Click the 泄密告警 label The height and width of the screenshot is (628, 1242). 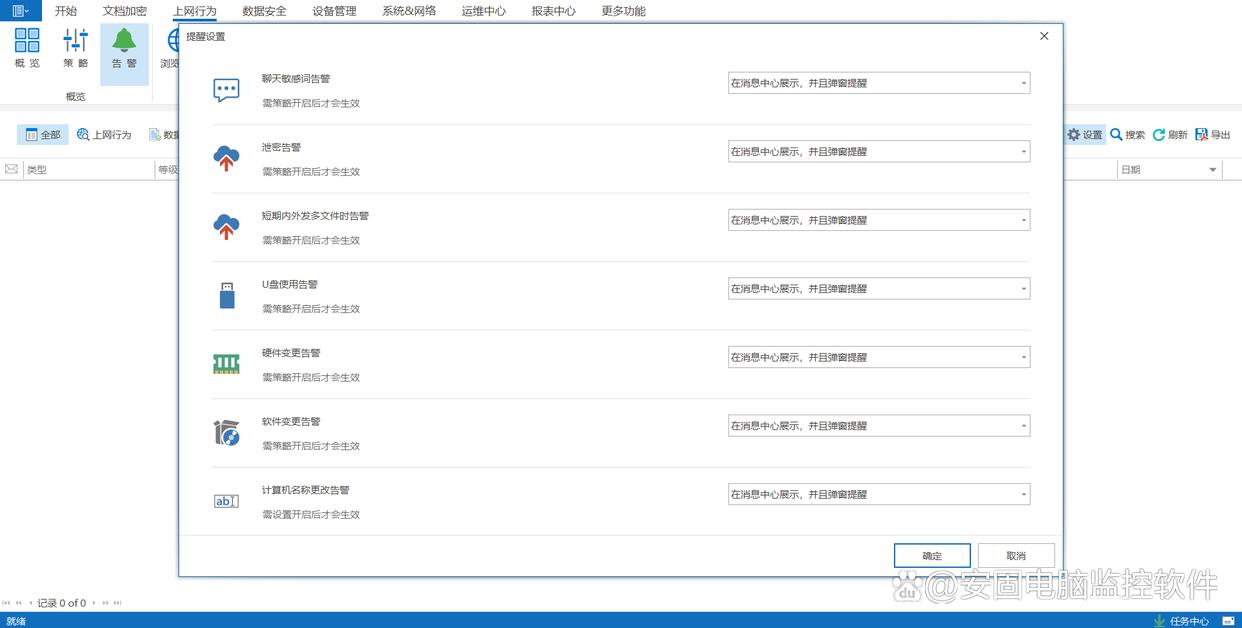coord(281,147)
